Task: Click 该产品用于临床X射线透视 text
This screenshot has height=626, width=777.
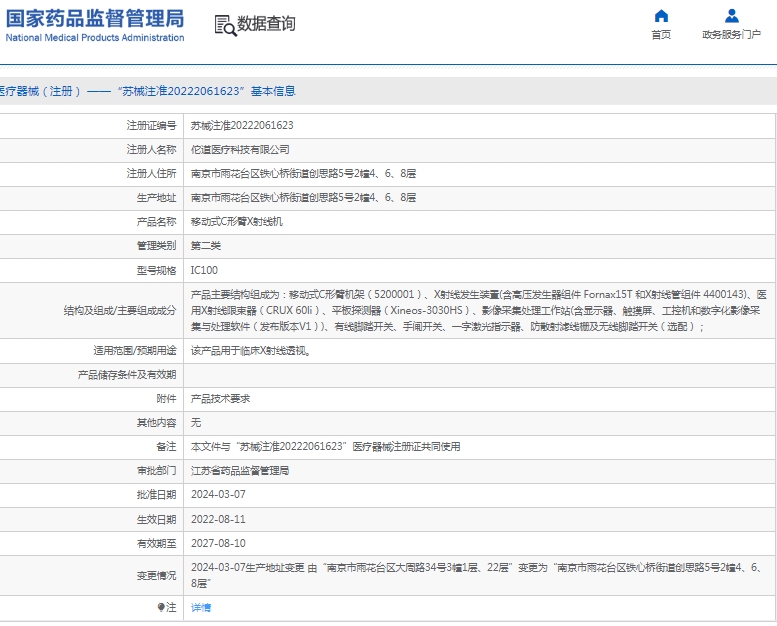Action: click(x=251, y=351)
